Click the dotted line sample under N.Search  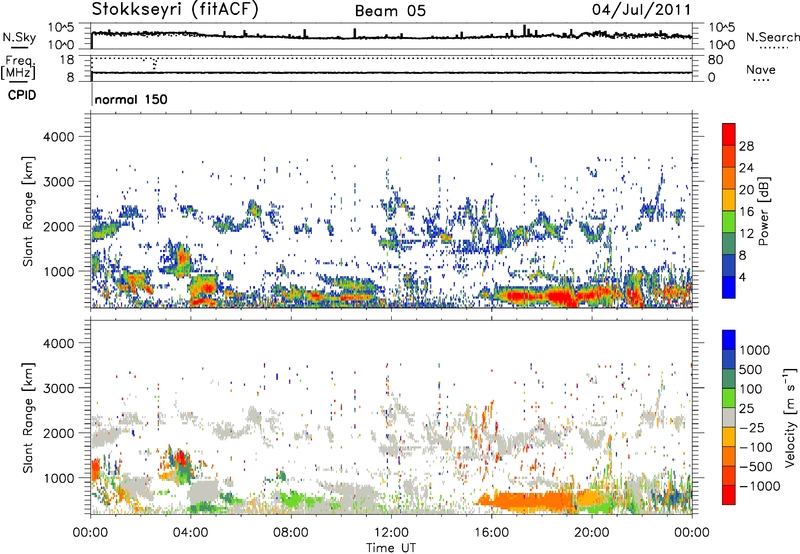click(774, 48)
